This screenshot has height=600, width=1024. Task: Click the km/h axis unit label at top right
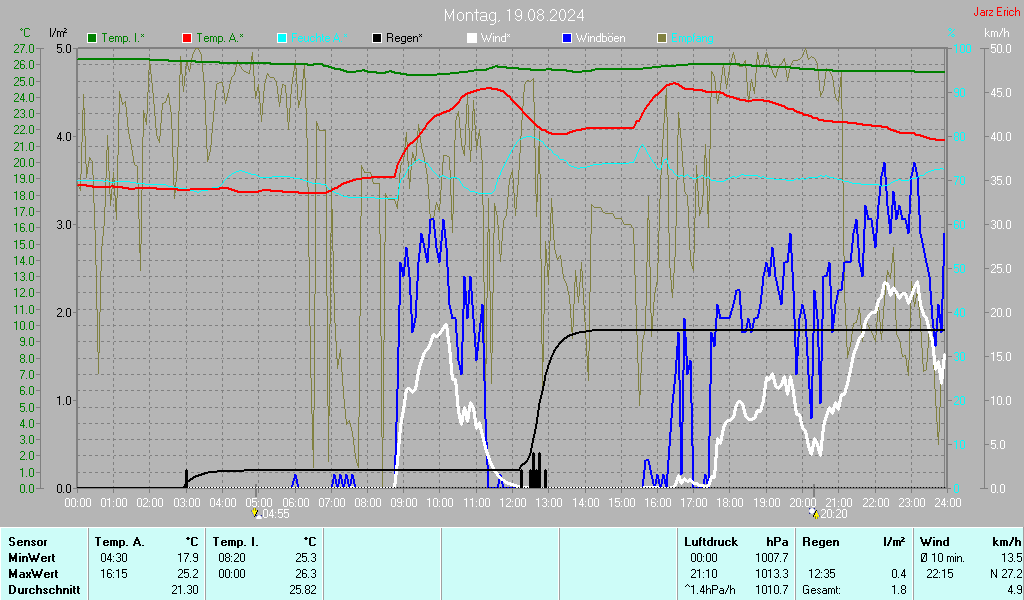[x=996, y=33]
